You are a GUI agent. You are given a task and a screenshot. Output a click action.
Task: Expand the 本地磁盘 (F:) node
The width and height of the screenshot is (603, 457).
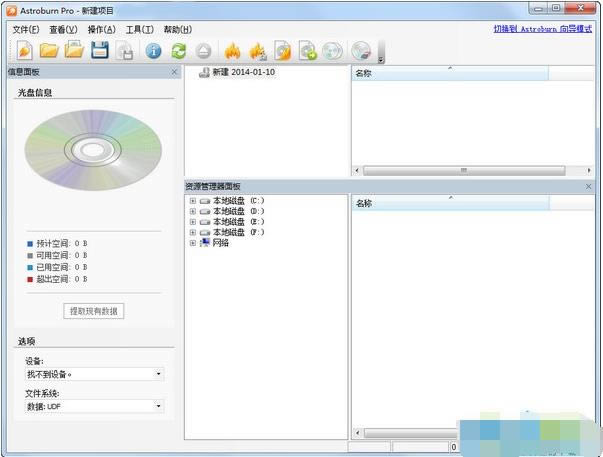[x=193, y=232]
